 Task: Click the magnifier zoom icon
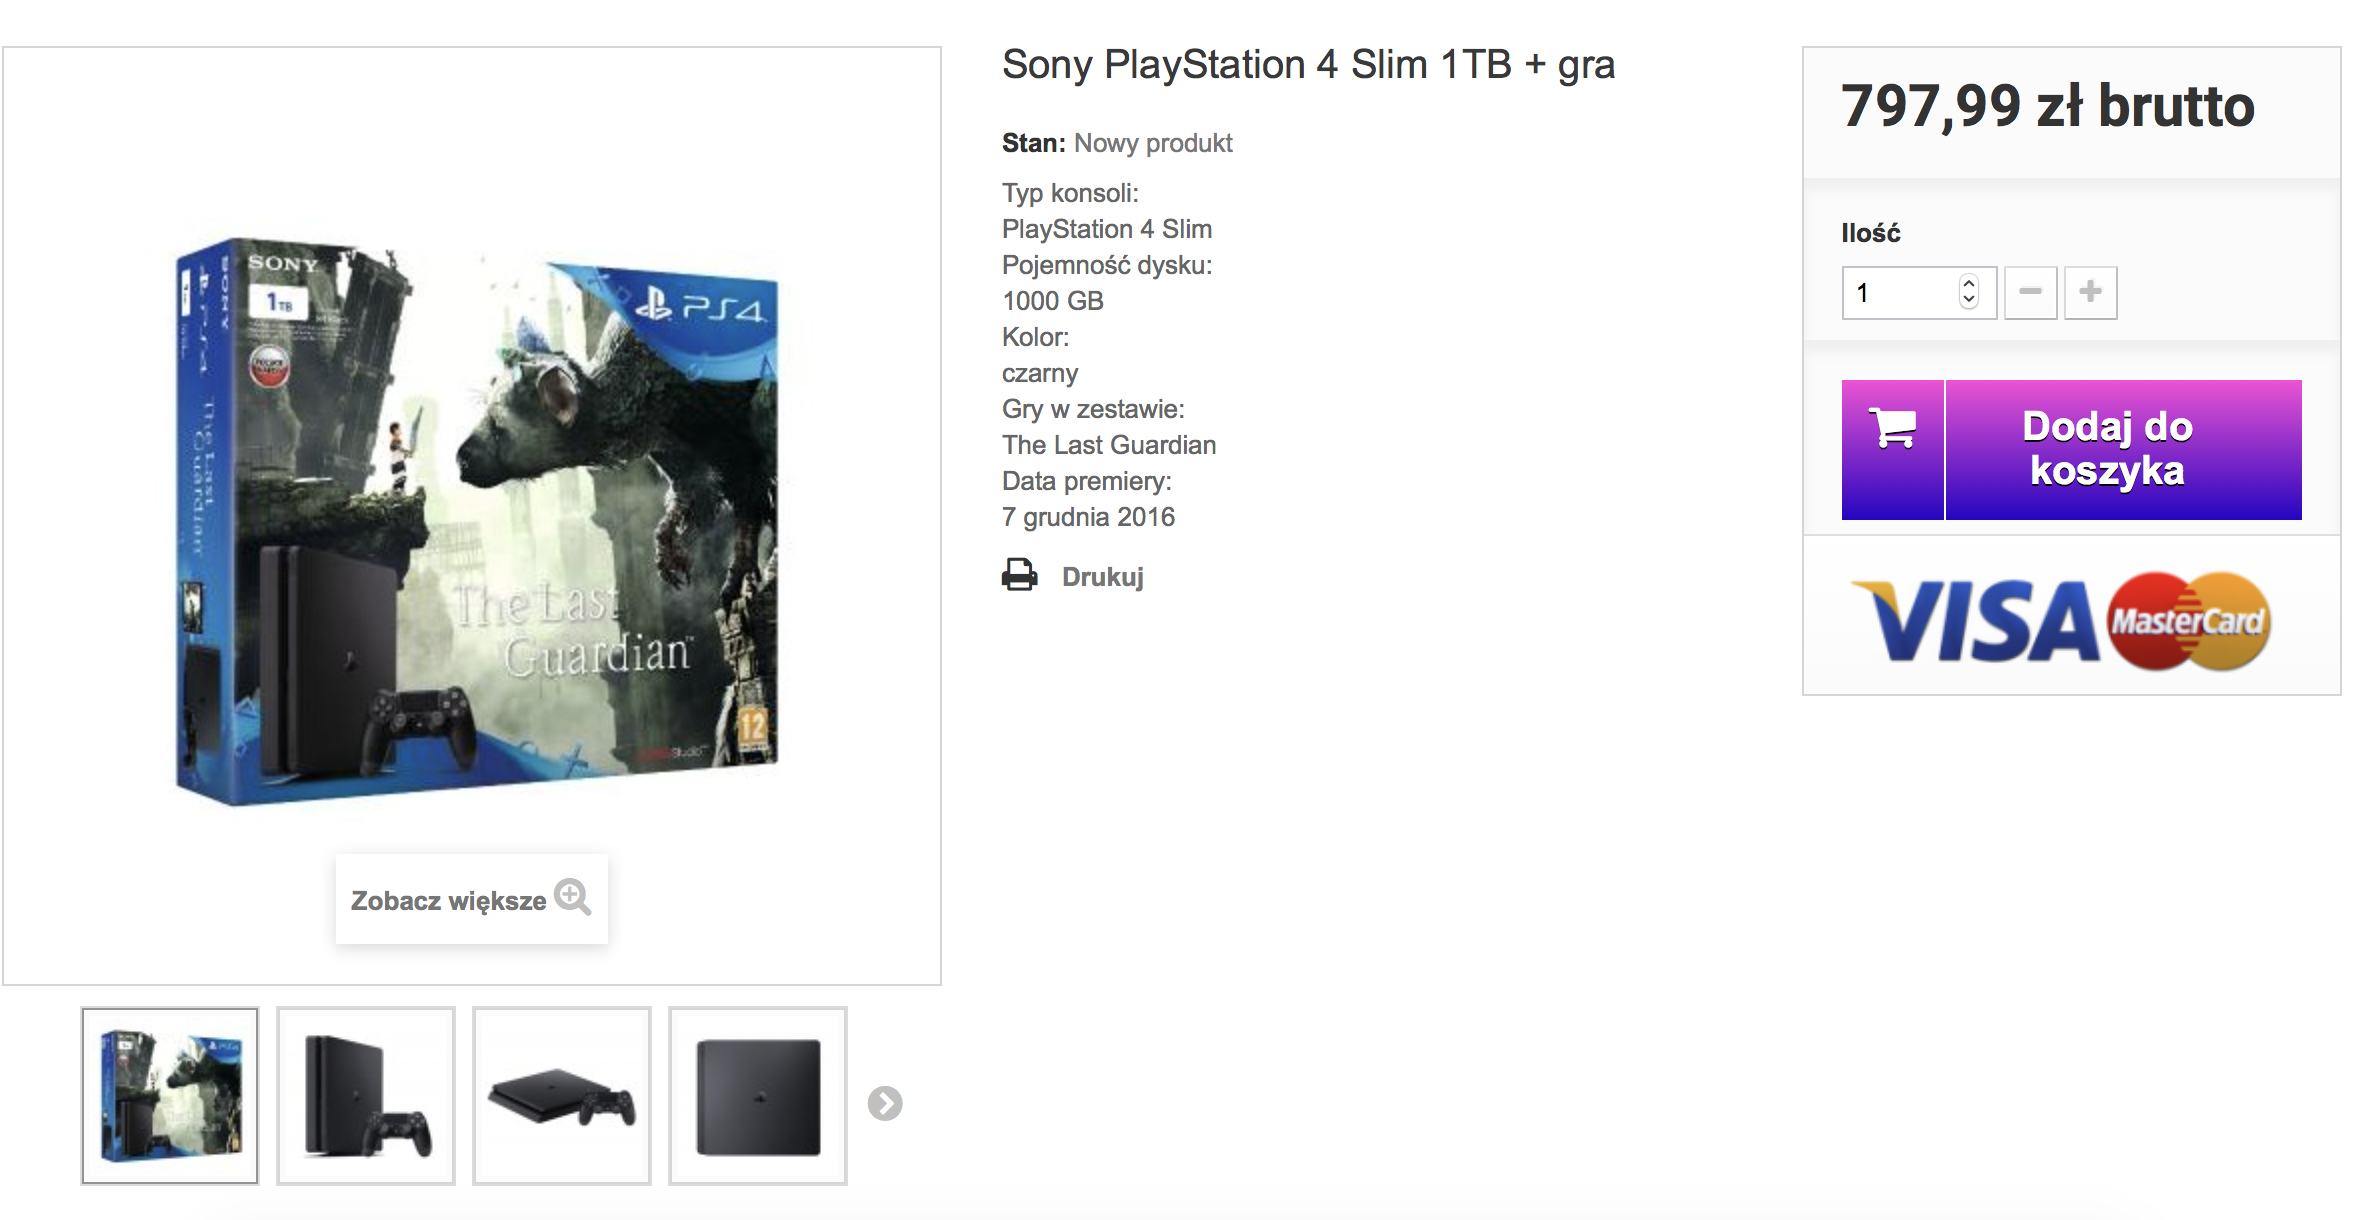[573, 897]
